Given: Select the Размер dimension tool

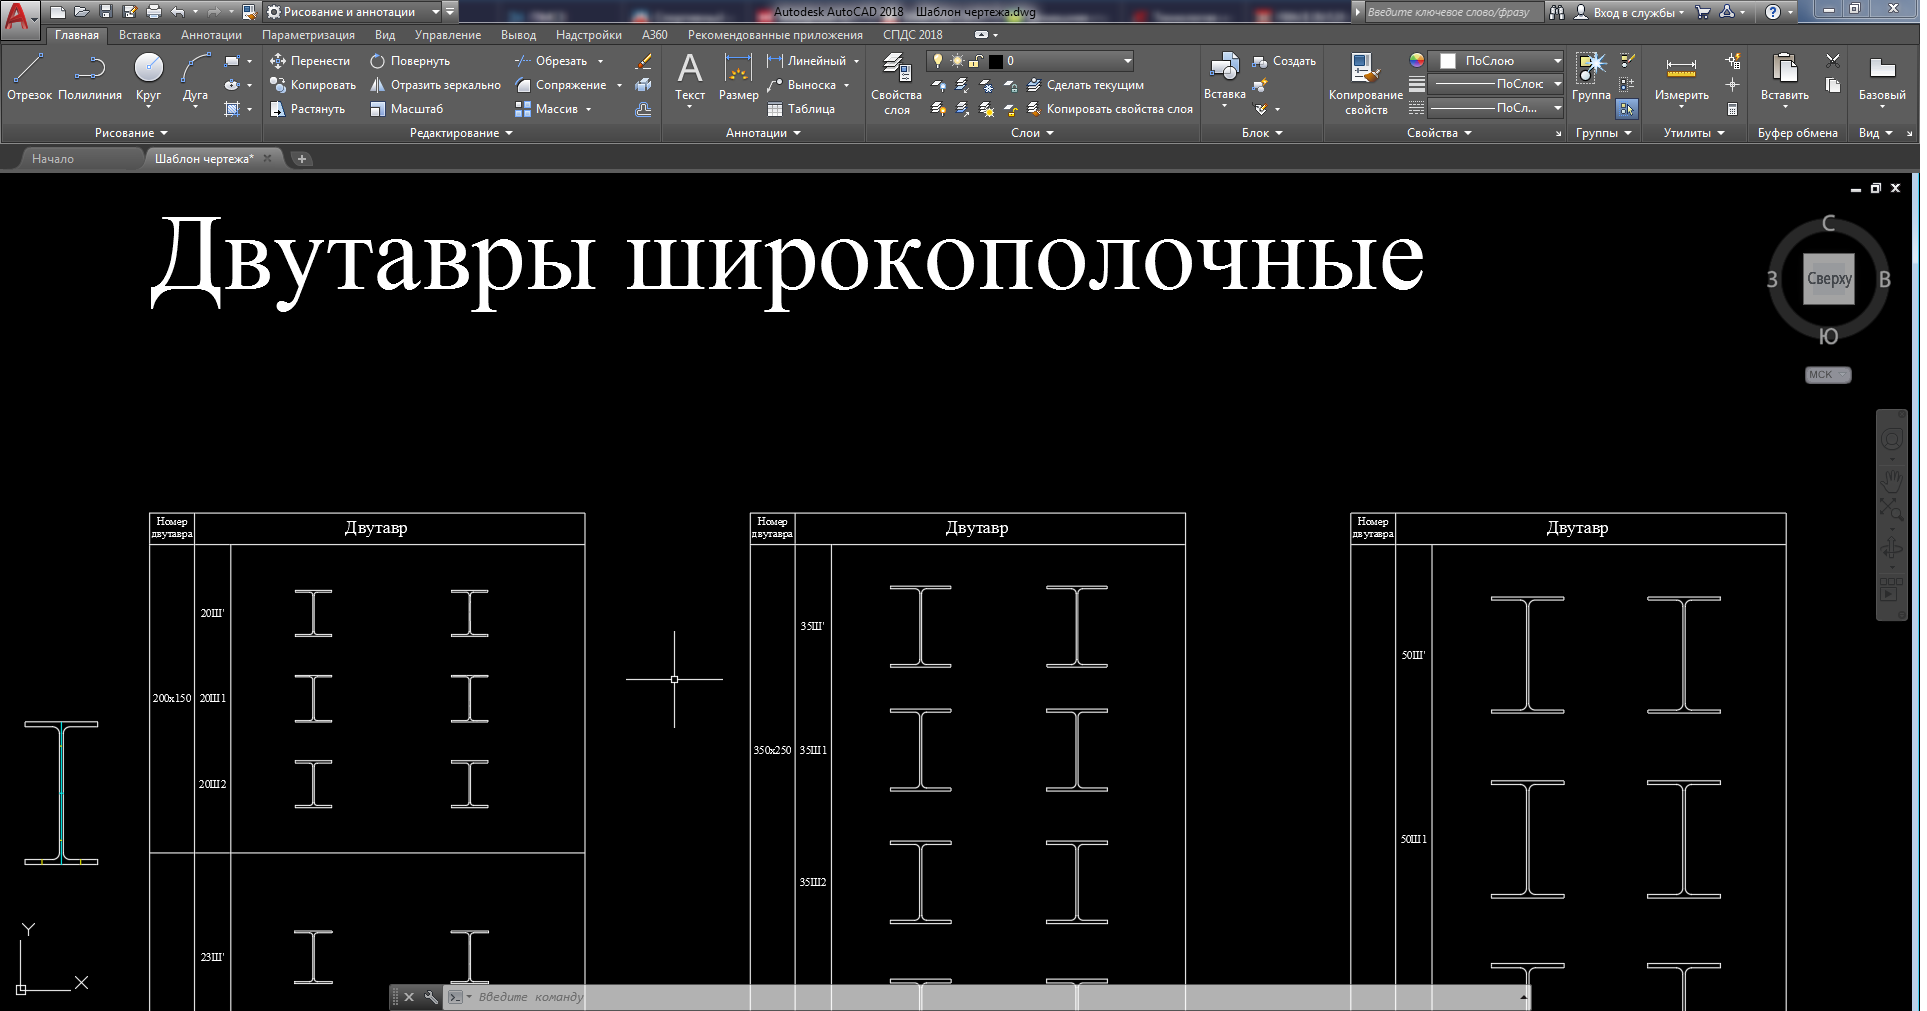Looking at the screenshot, I should (738, 76).
